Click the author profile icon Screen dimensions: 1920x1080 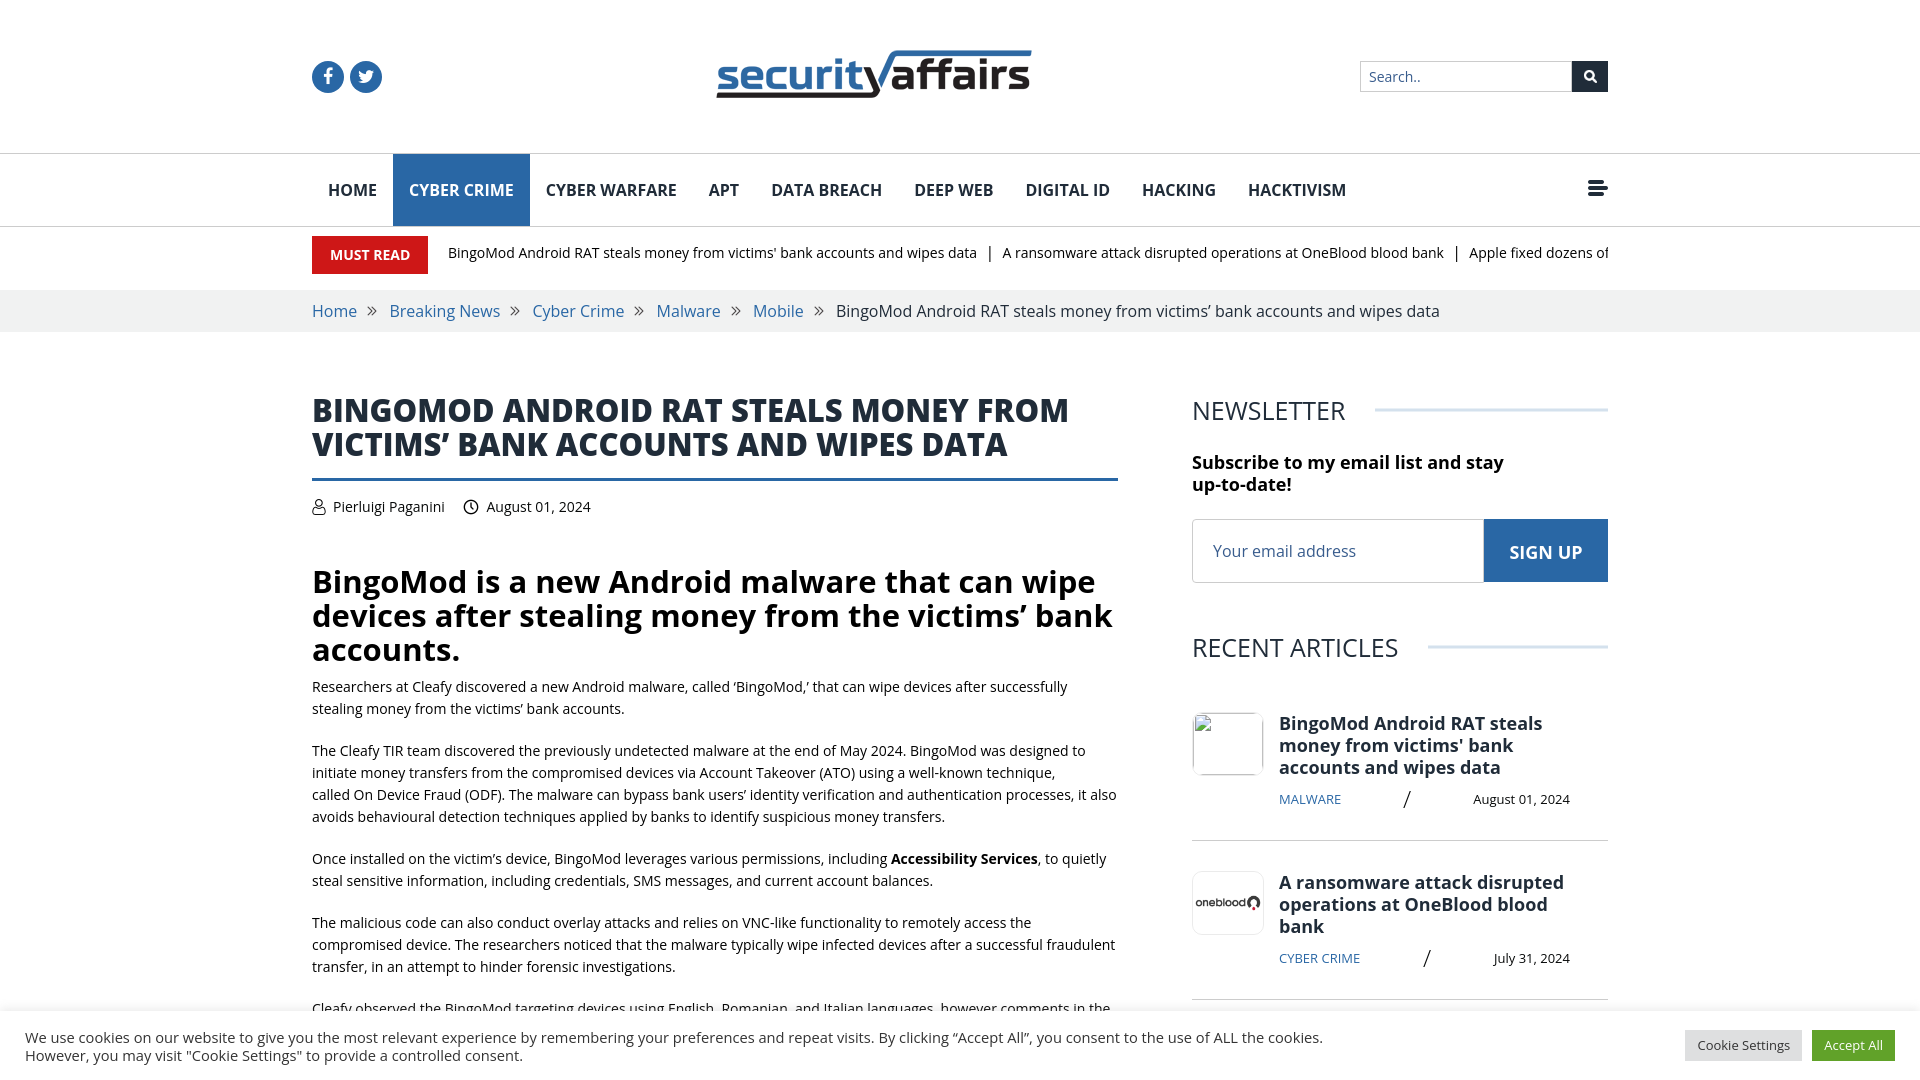[318, 505]
